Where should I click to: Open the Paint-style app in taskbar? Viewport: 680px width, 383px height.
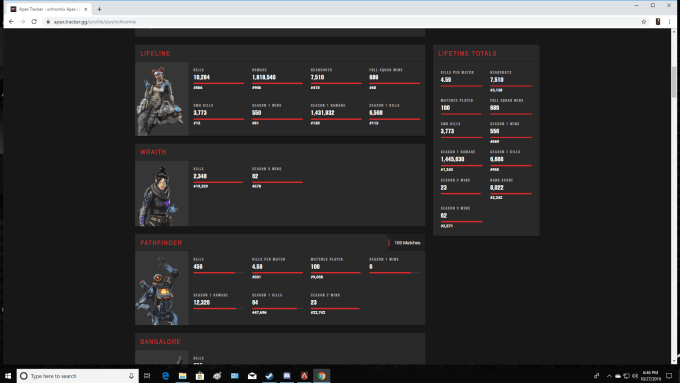pyautogui.click(x=217, y=376)
